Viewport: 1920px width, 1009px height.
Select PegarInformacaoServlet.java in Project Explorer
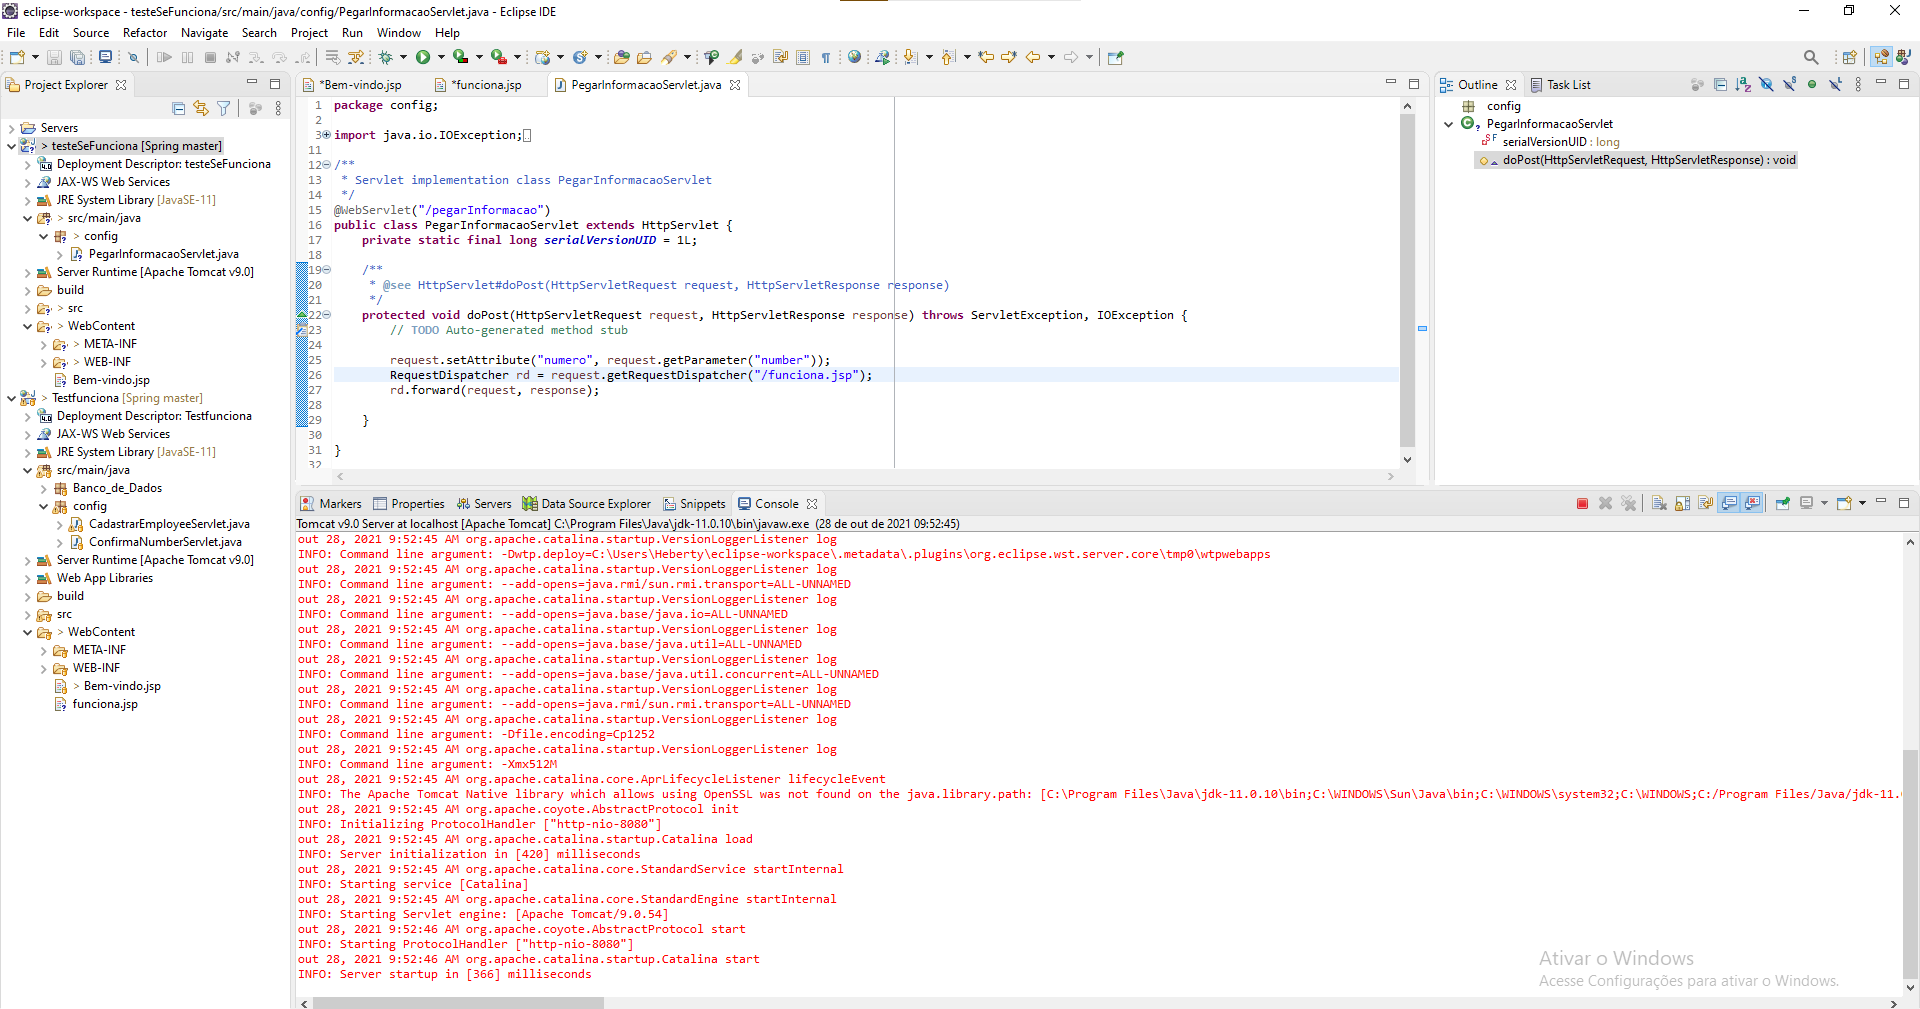click(163, 254)
